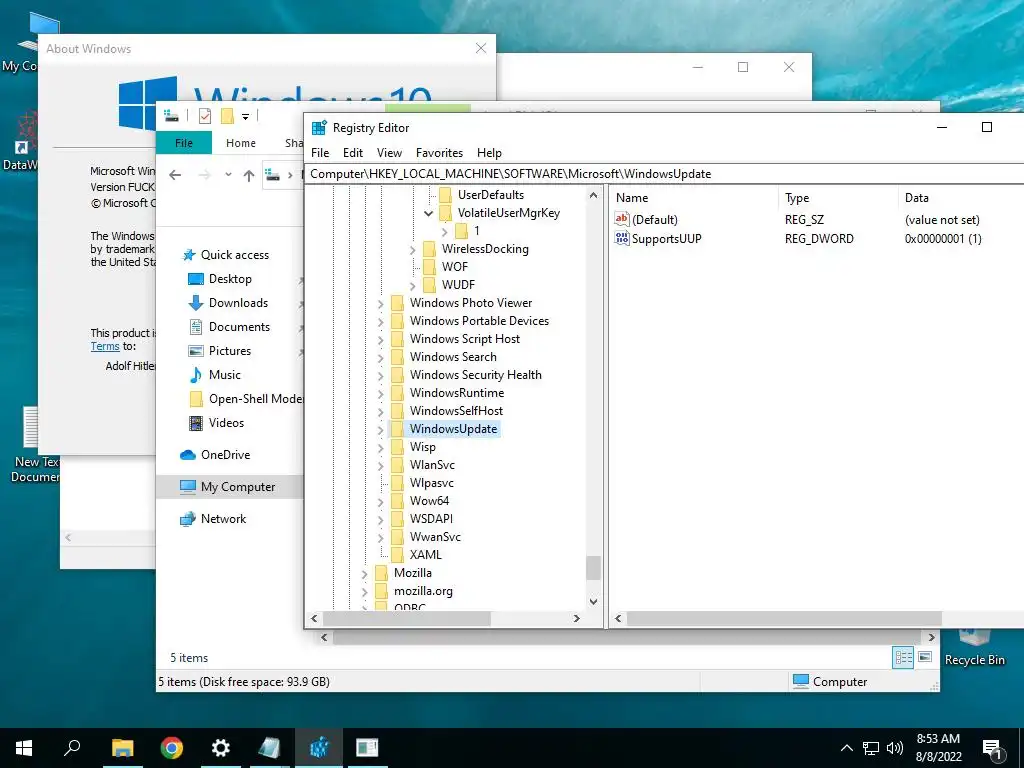Screen dimensions: 1024x768
Task: Expand the Windows Search key
Action: pos(381,358)
